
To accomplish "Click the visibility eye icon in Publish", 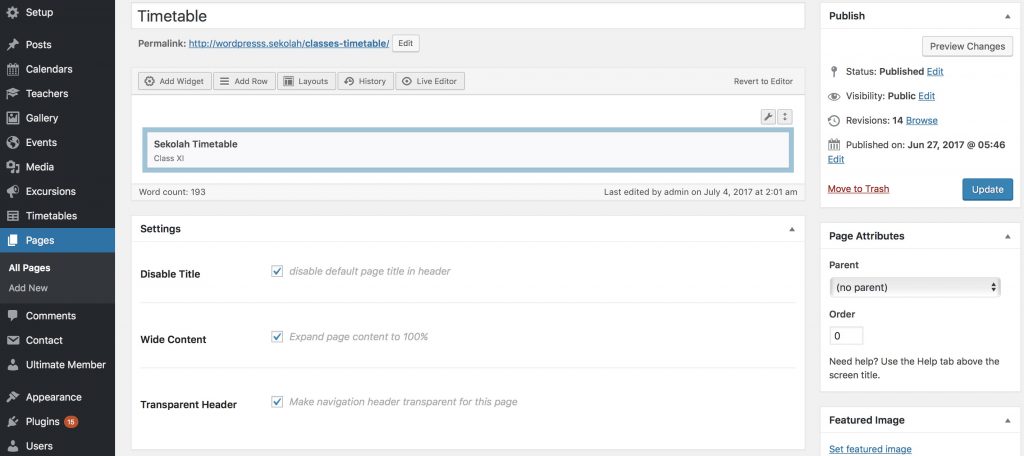I will [834, 97].
